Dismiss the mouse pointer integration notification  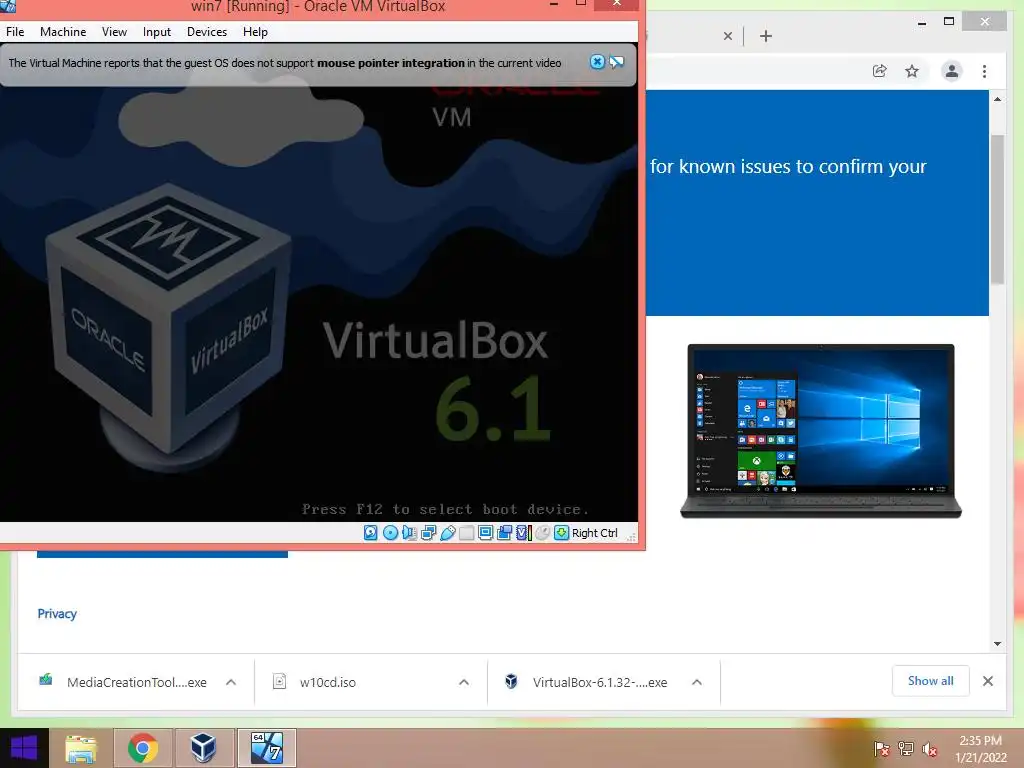(597, 62)
